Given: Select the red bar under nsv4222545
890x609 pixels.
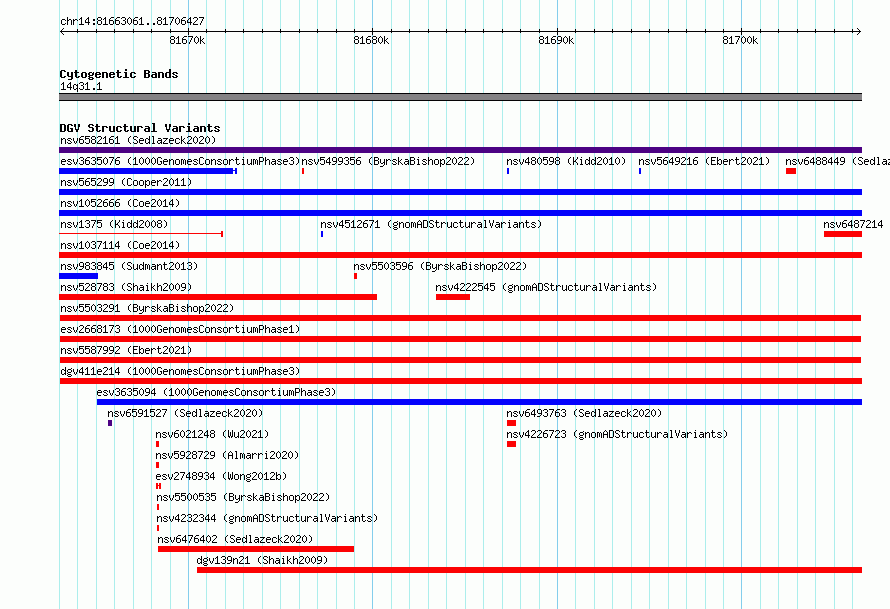Looking at the screenshot, I should pos(453,297).
